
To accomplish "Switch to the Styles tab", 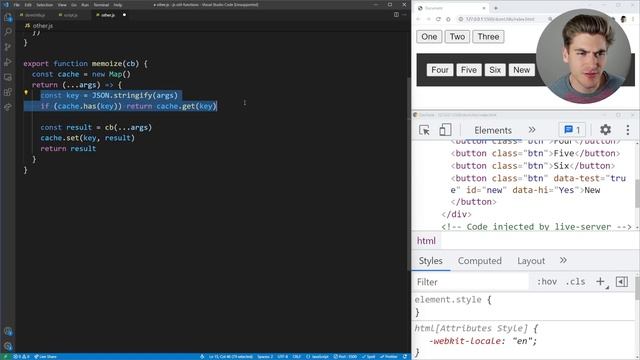I will click(431, 261).
